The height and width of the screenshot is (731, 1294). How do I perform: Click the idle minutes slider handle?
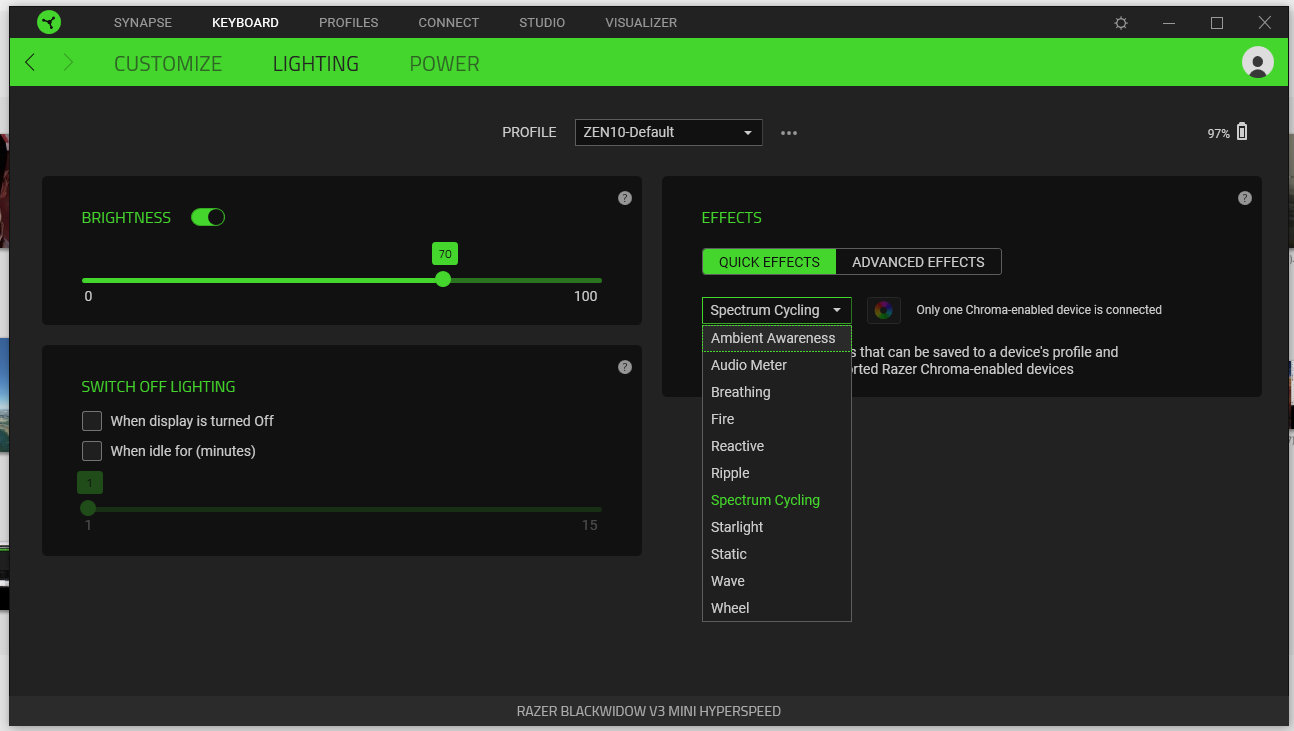(x=88, y=508)
